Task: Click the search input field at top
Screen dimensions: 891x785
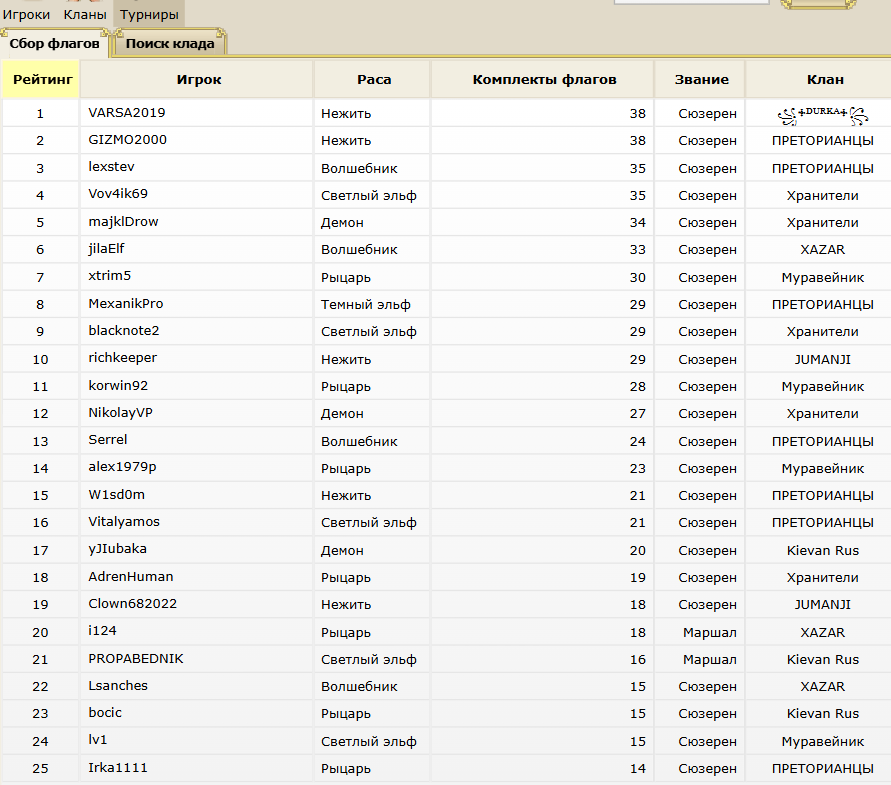Action: (690, 2)
